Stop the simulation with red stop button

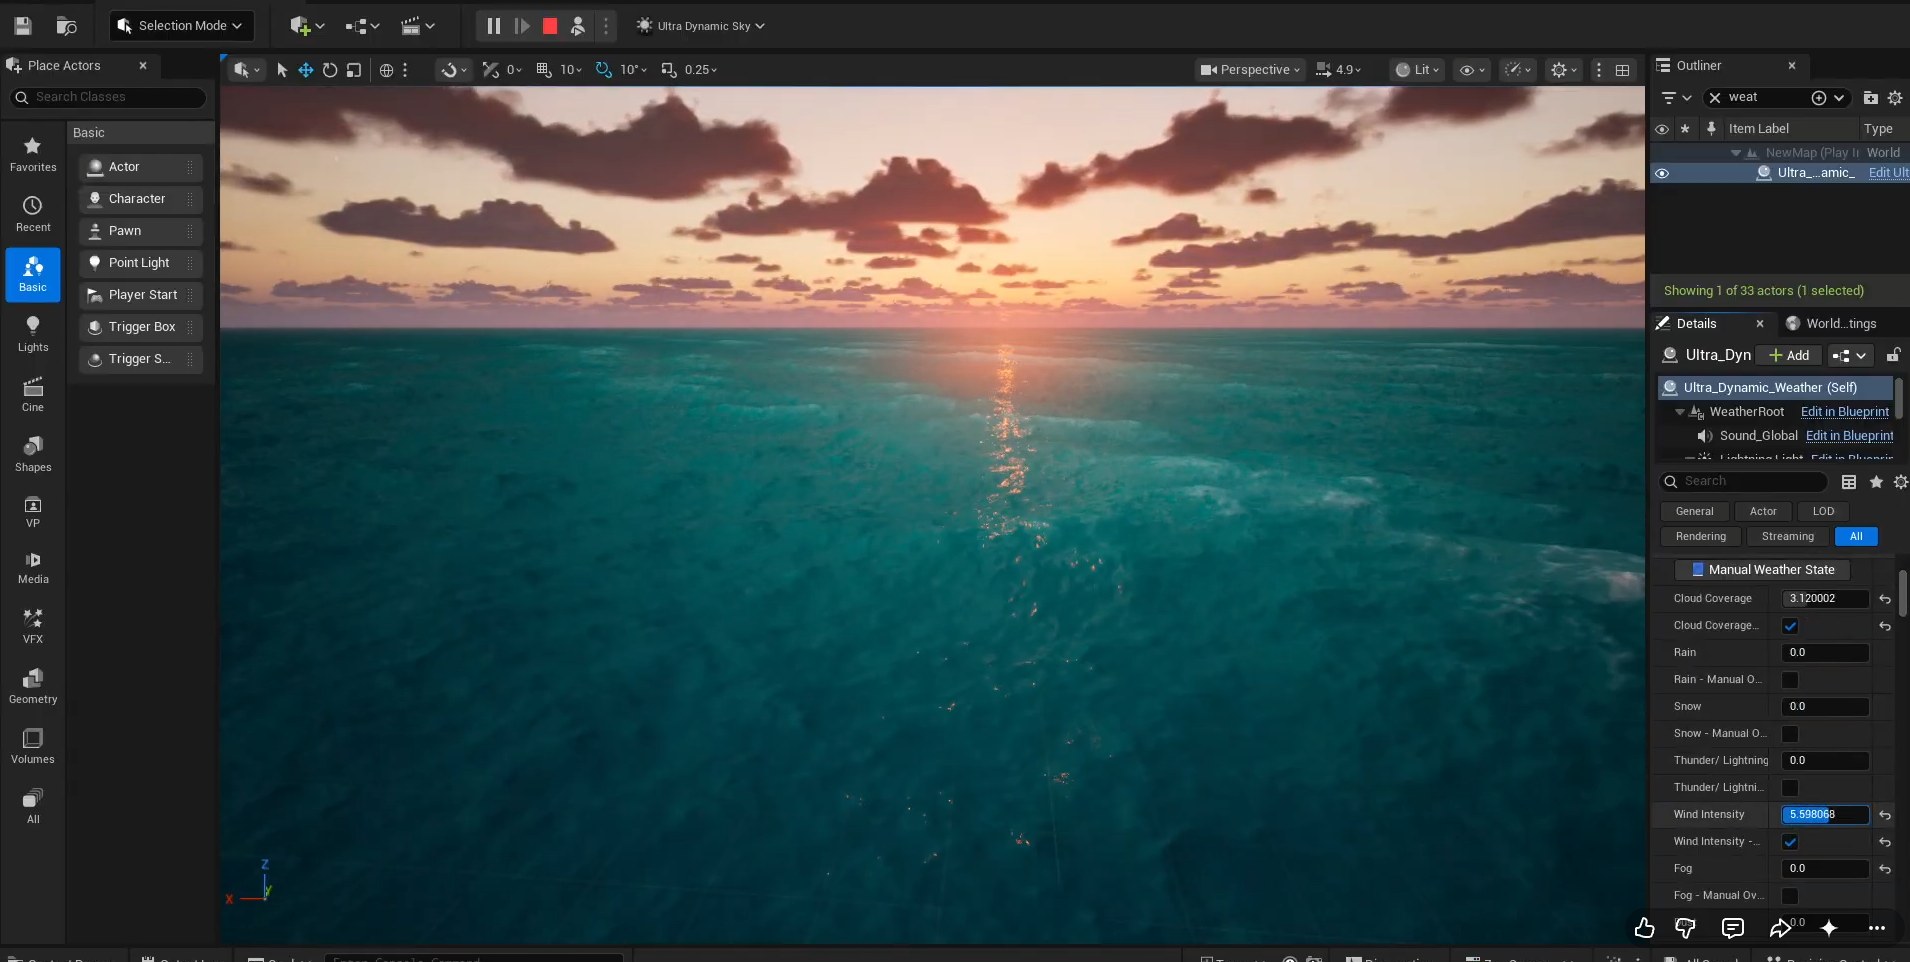[x=549, y=26]
